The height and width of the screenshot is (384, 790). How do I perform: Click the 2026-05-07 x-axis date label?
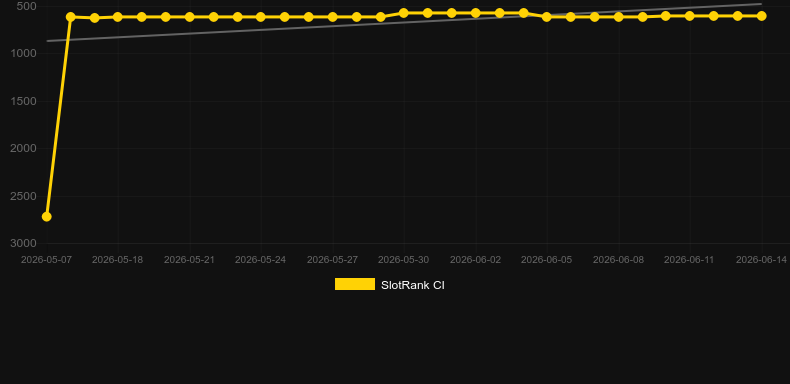point(46,260)
